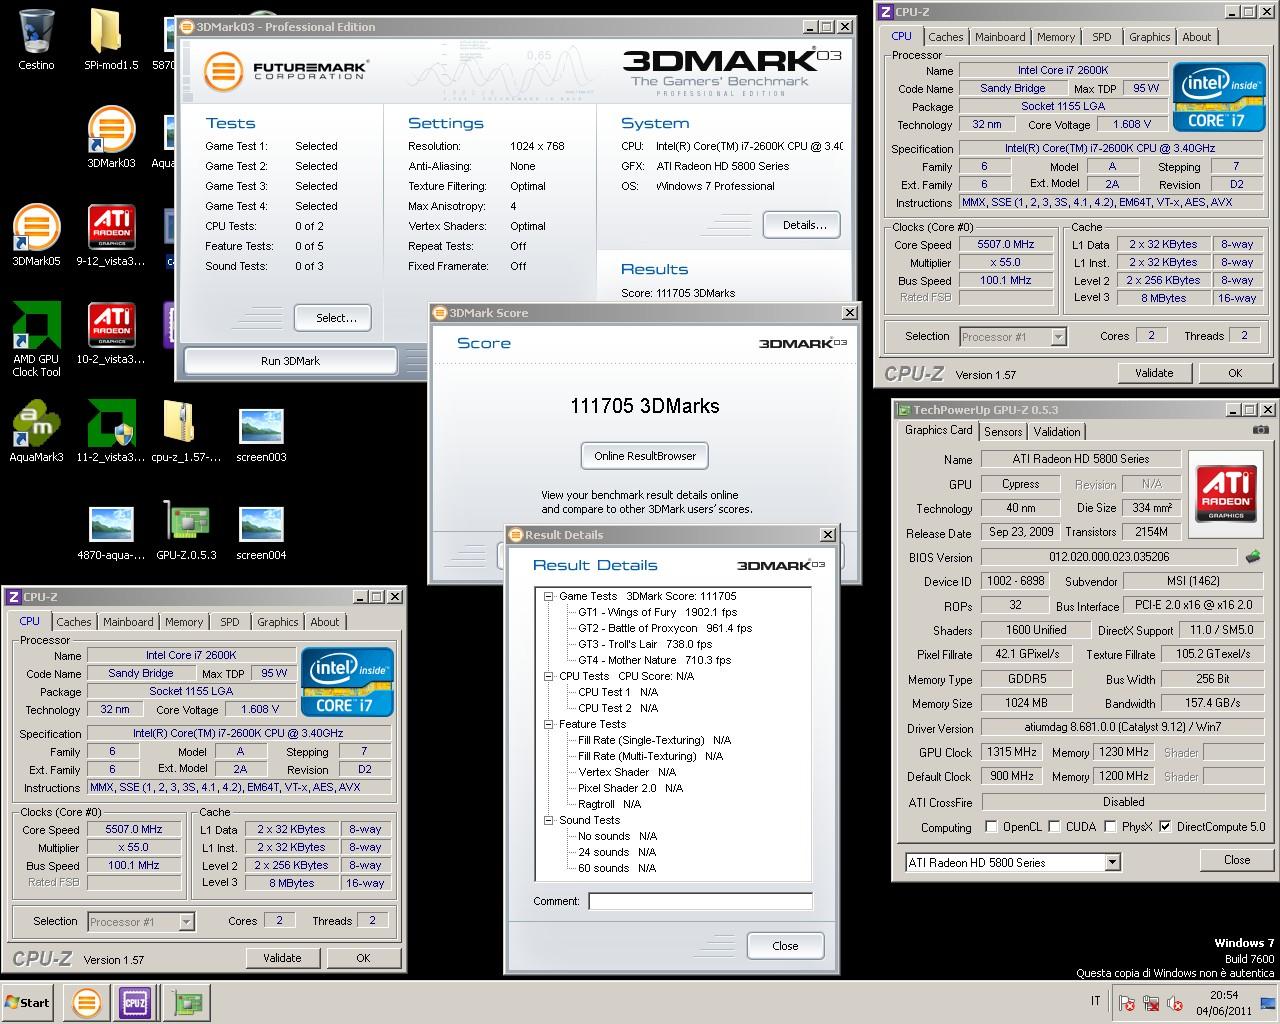Launch the 3DMark03 desktop shortcut
Image resolution: width=1280 pixels, height=1024 pixels.
pos(111,136)
